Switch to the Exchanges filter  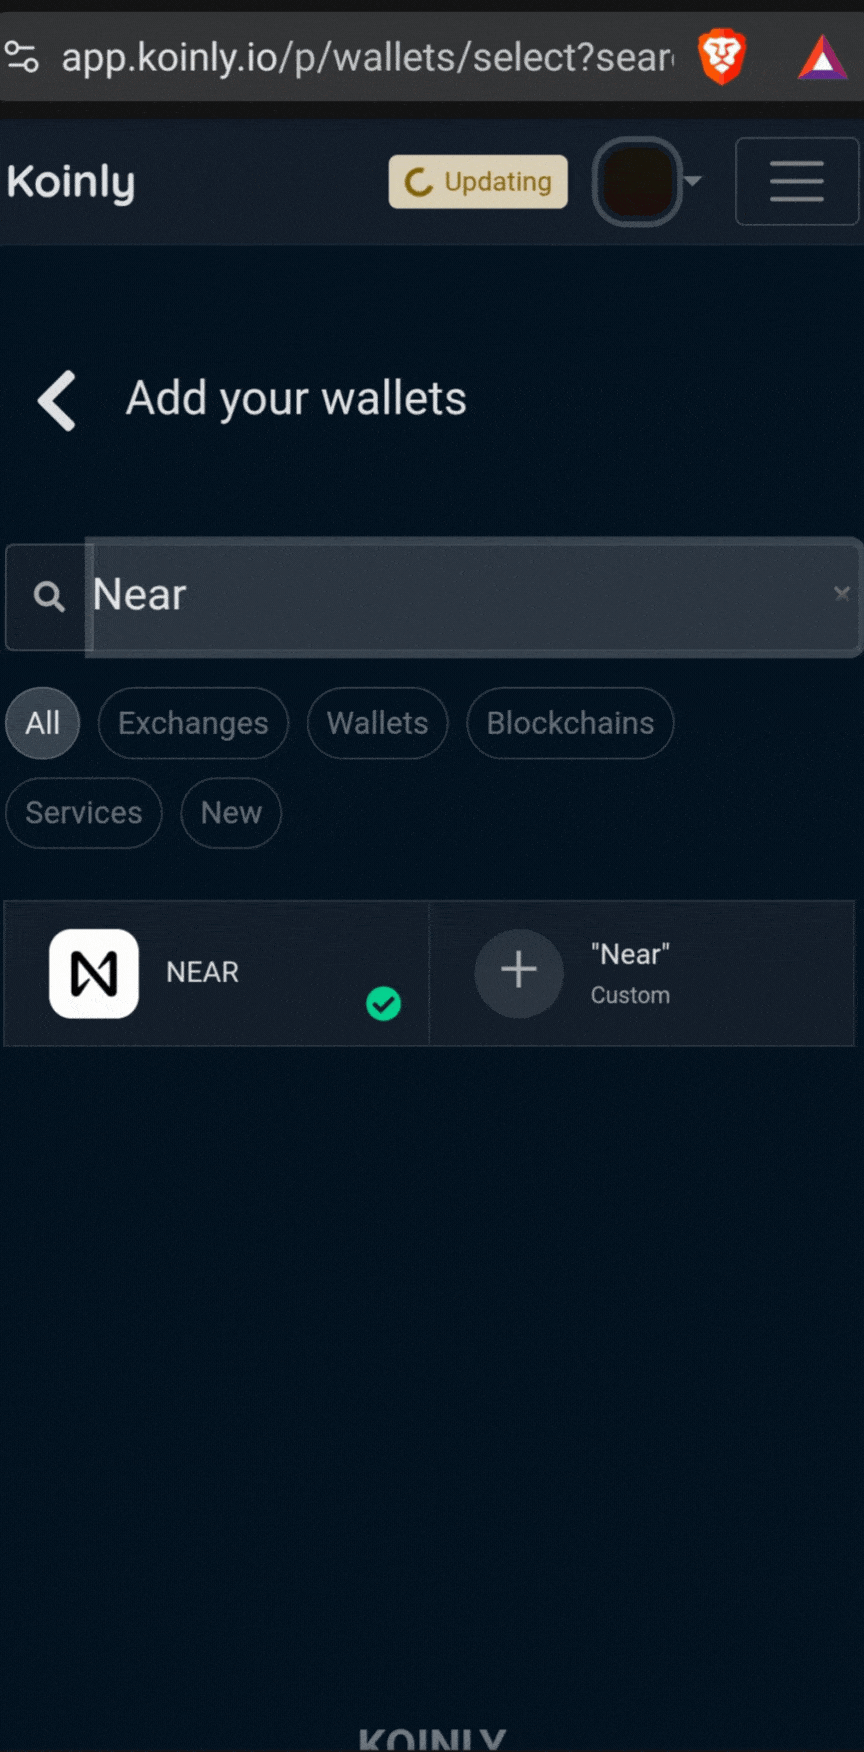point(193,723)
